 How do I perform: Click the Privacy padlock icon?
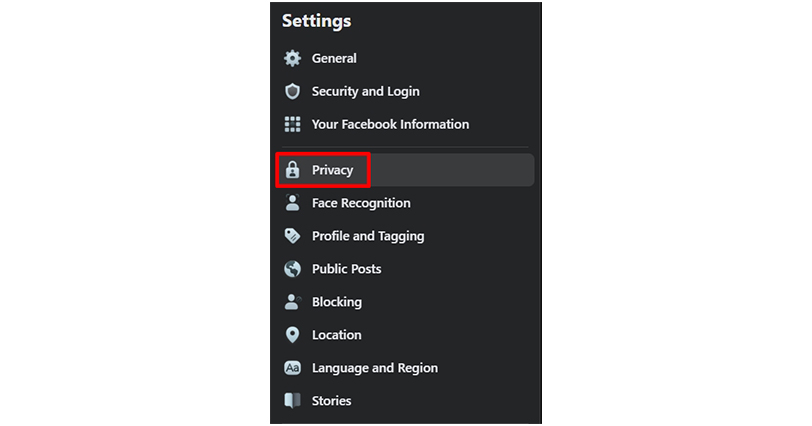coord(292,170)
